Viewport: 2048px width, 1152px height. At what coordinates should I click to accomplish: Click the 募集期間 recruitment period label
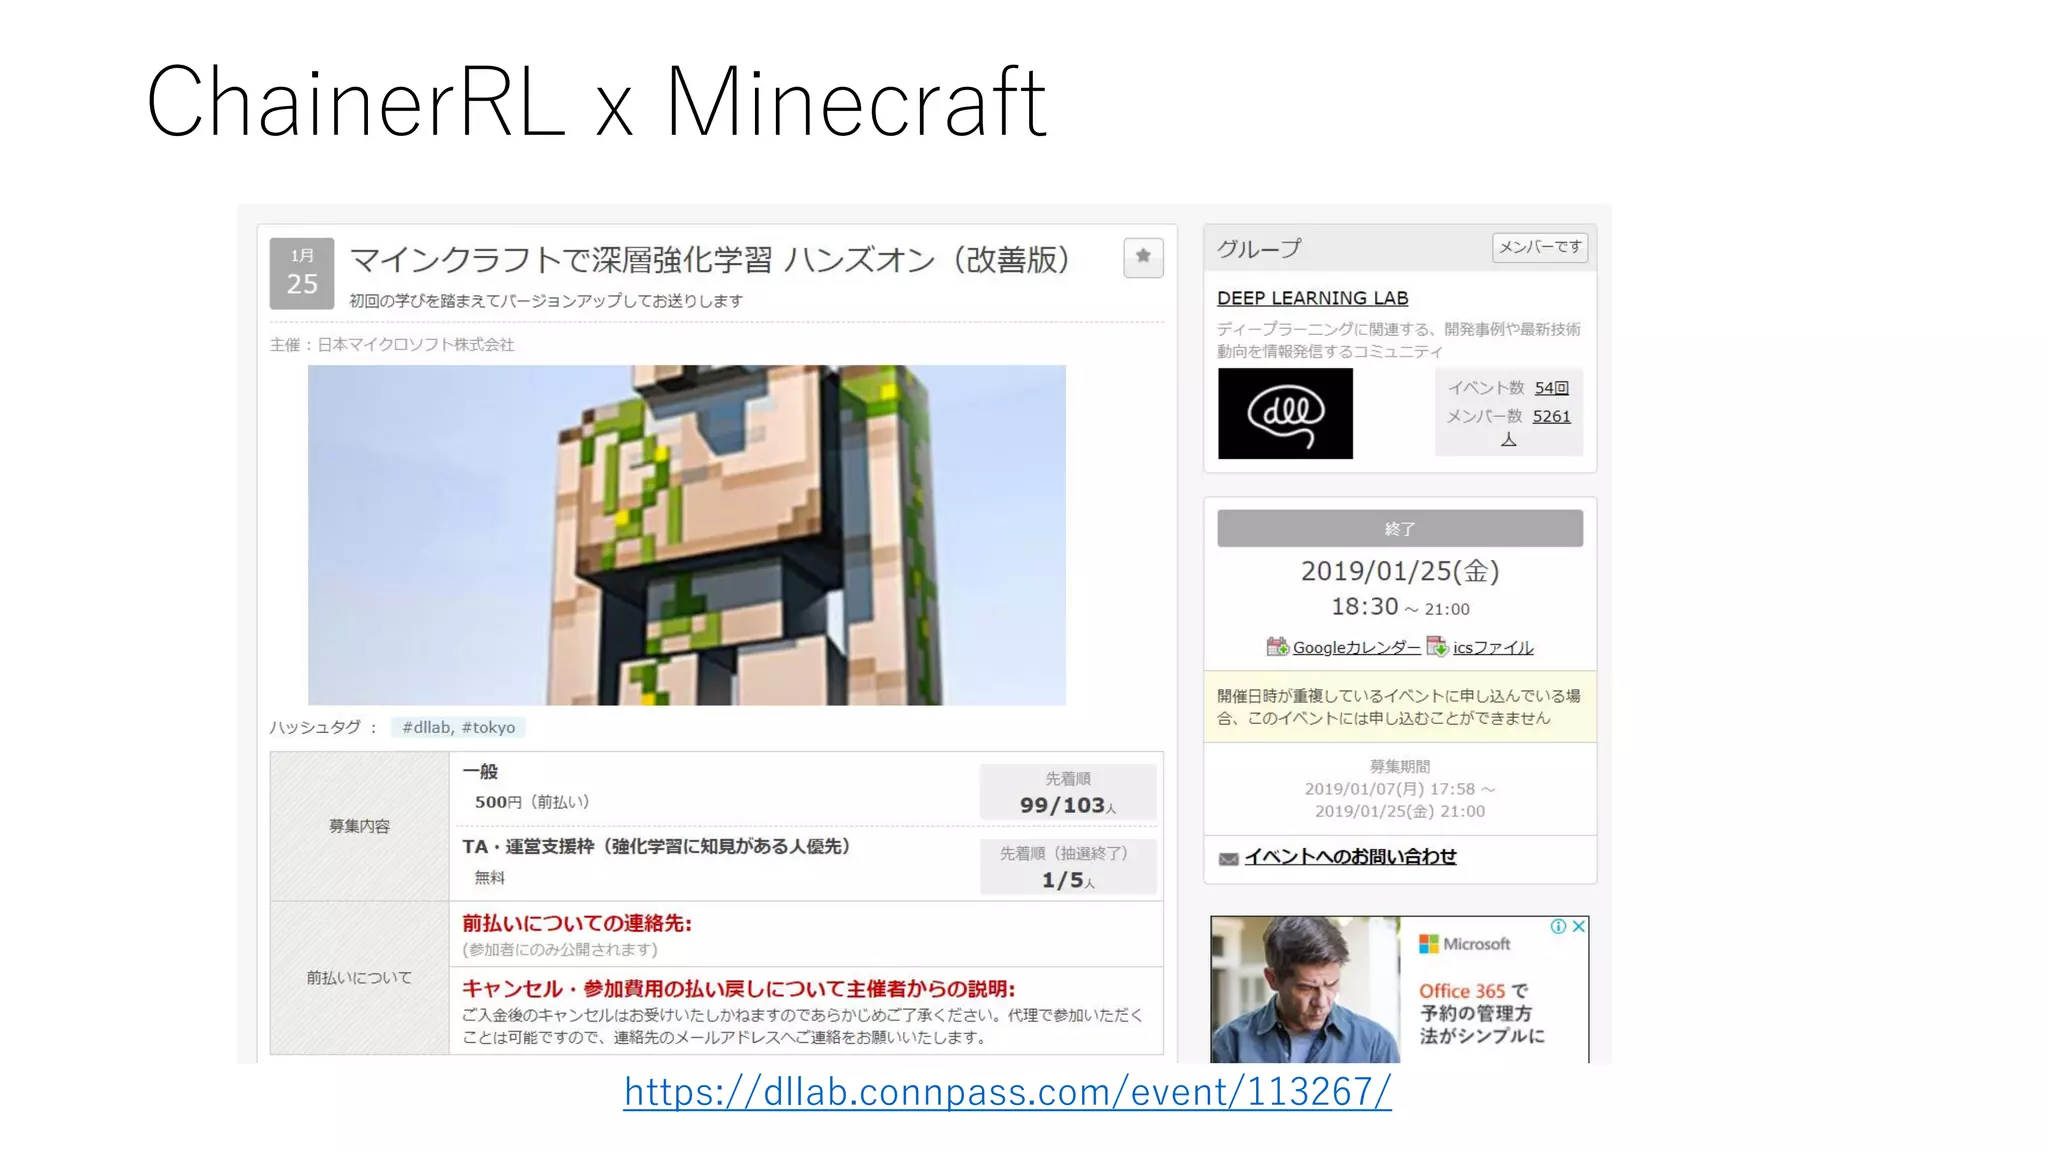(1400, 766)
